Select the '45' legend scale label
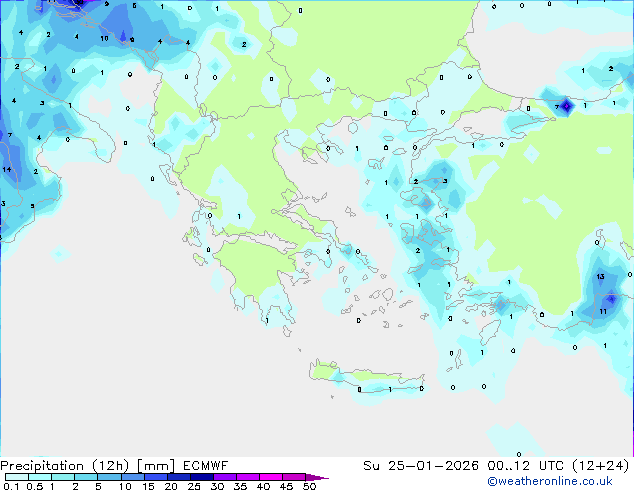Viewport: 634px width, 490px height. pos(286,486)
